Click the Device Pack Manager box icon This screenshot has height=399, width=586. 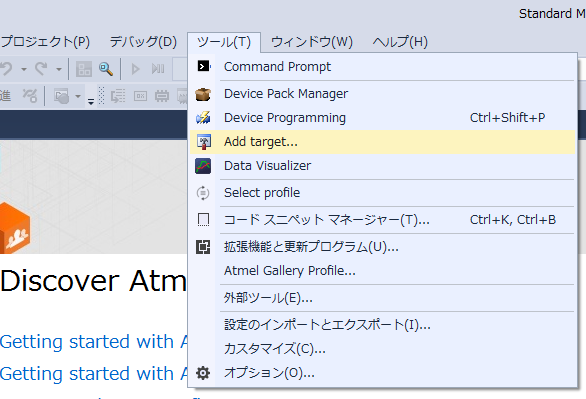coord(203,94)
